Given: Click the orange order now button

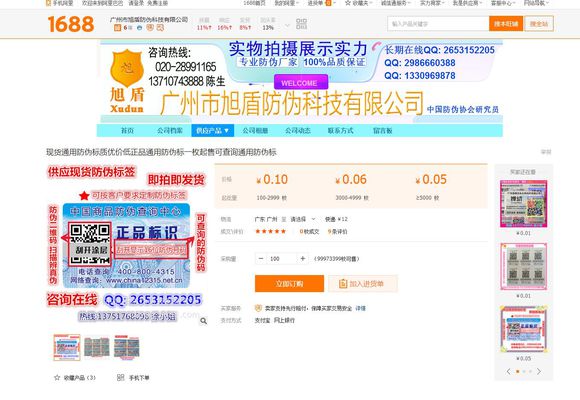Looking at the screenshot, I should pyautogui.click(x=289, y=283).
